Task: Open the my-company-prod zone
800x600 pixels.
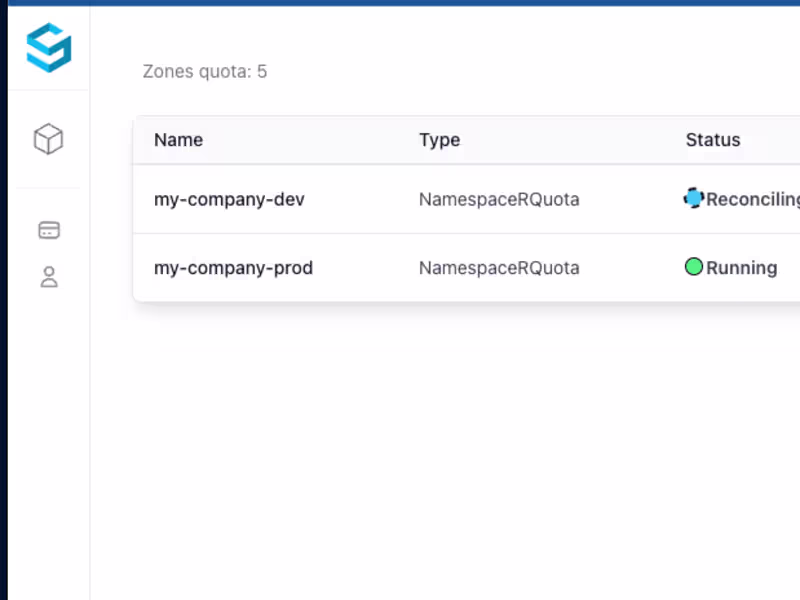Action: pyautogui.click(x=233, y=268)
